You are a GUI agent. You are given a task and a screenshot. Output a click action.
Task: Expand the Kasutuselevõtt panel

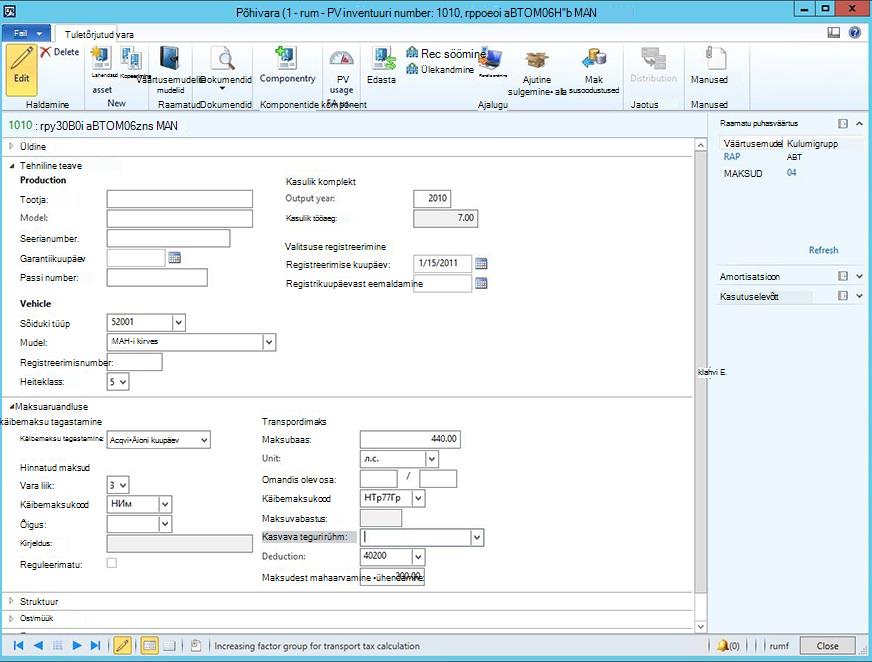point(860,297)
